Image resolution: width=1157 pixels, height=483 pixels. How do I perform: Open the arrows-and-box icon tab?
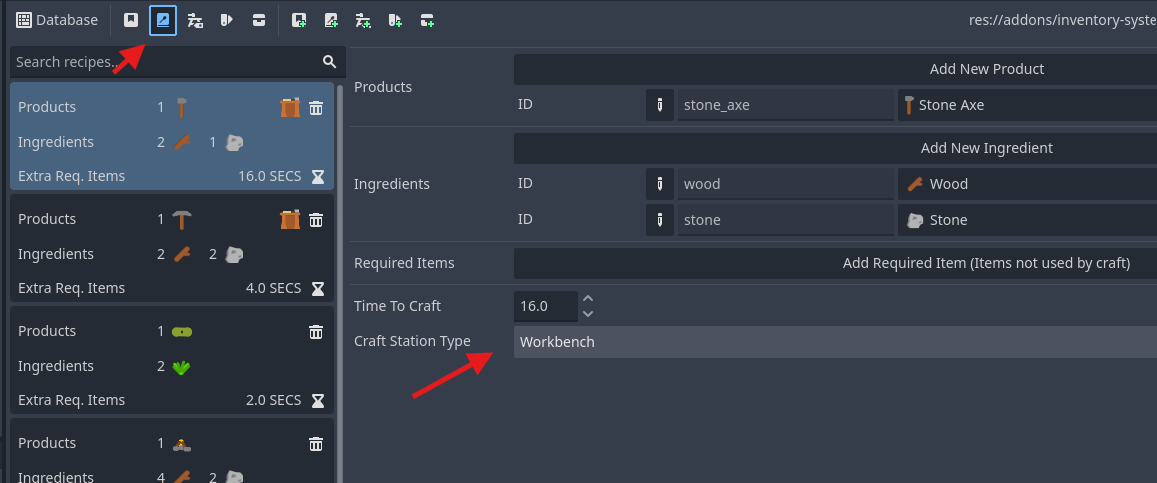[x=195, y=20]
